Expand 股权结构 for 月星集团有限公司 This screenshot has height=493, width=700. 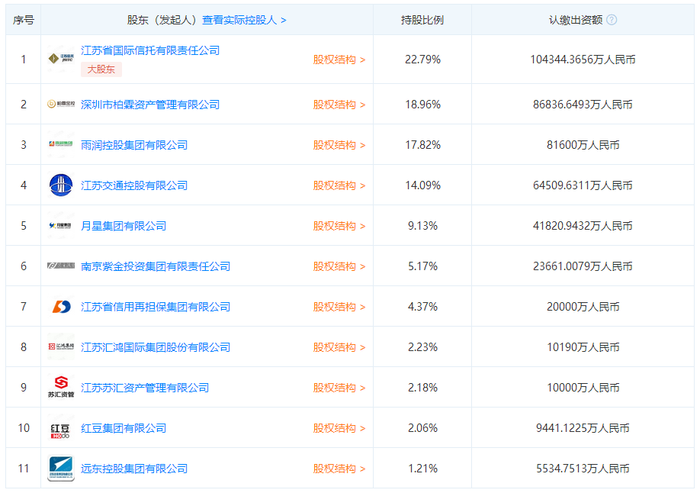coord(339,226)
